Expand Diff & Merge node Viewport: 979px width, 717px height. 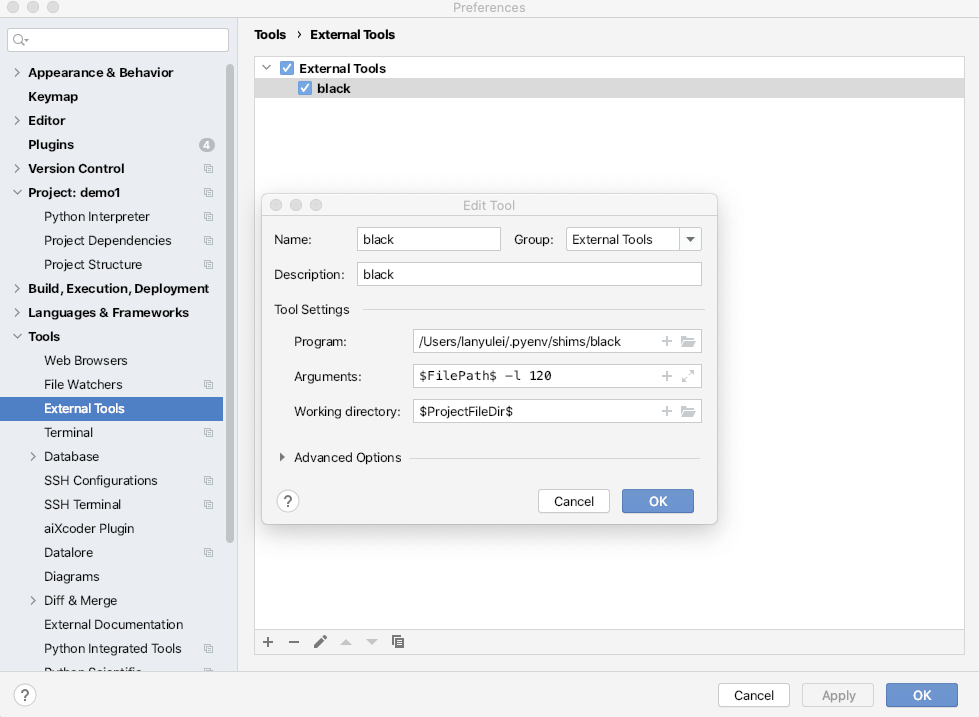pyautogui.click(x=33, y=600)
